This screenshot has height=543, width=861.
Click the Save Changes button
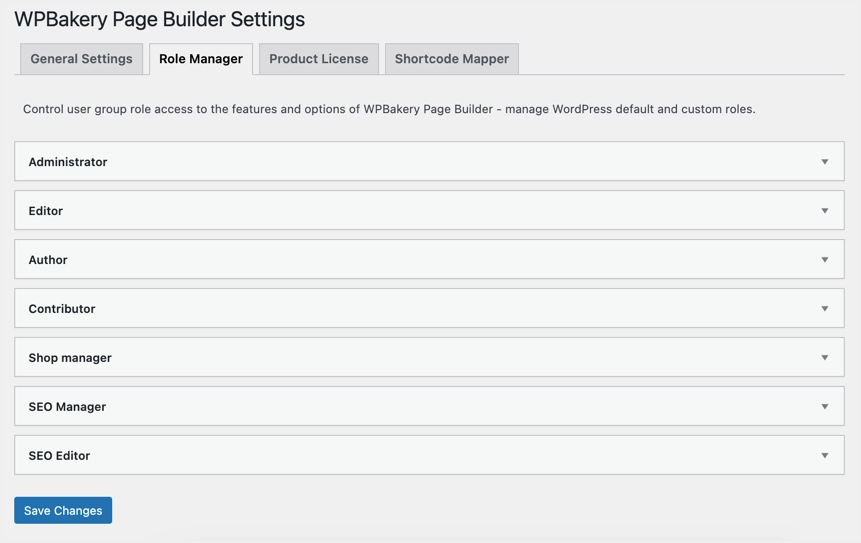(63, 510)
